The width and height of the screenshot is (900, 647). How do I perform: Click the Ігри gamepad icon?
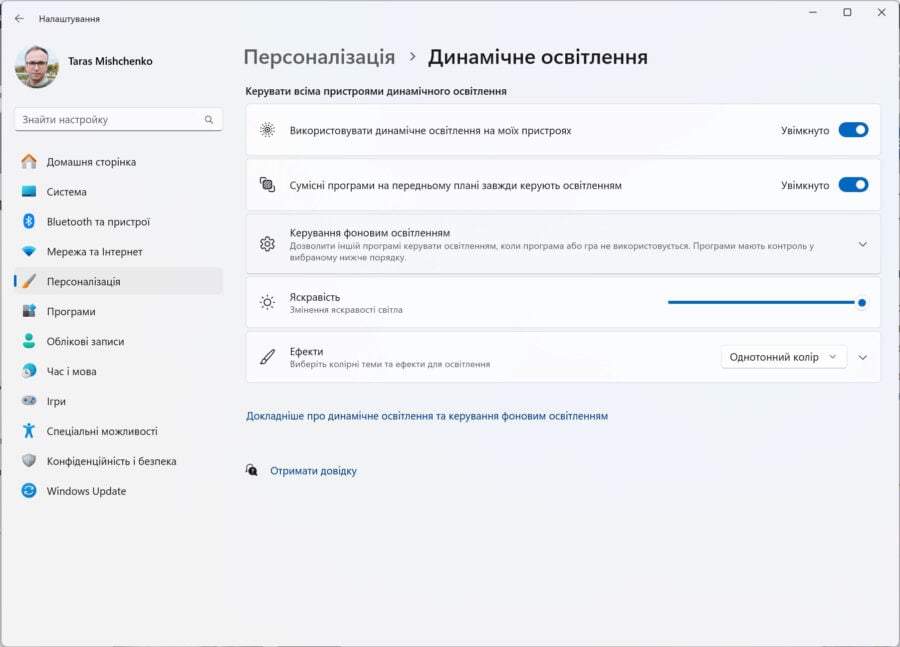(29, 401)
